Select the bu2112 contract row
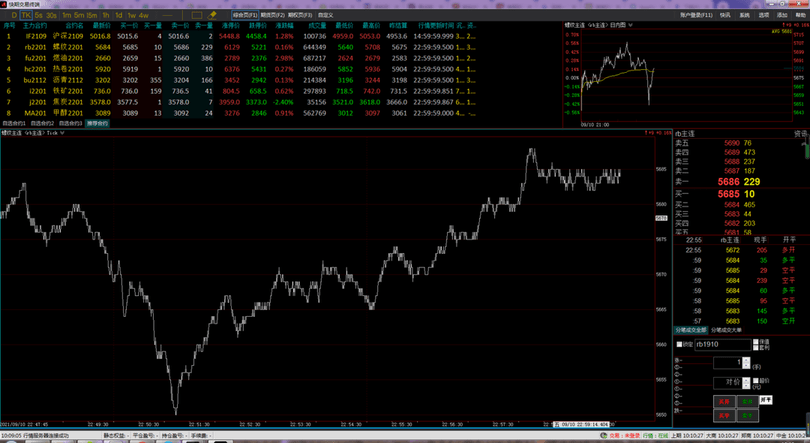Viewport: 810px width, 443px height. 240,80
